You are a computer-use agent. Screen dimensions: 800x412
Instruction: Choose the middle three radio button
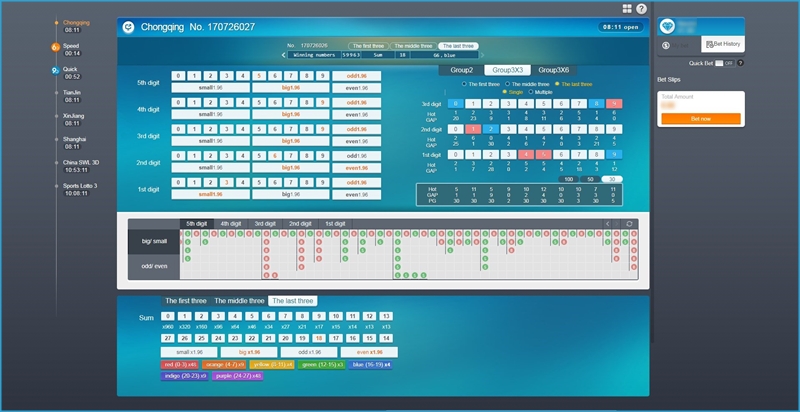(508, 84)
